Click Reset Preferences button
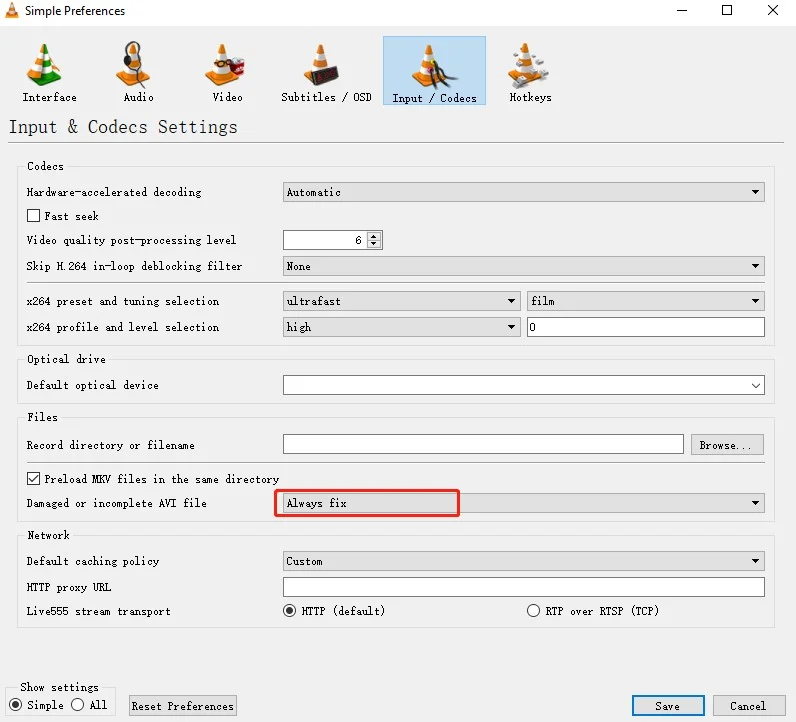 point(183,706)
